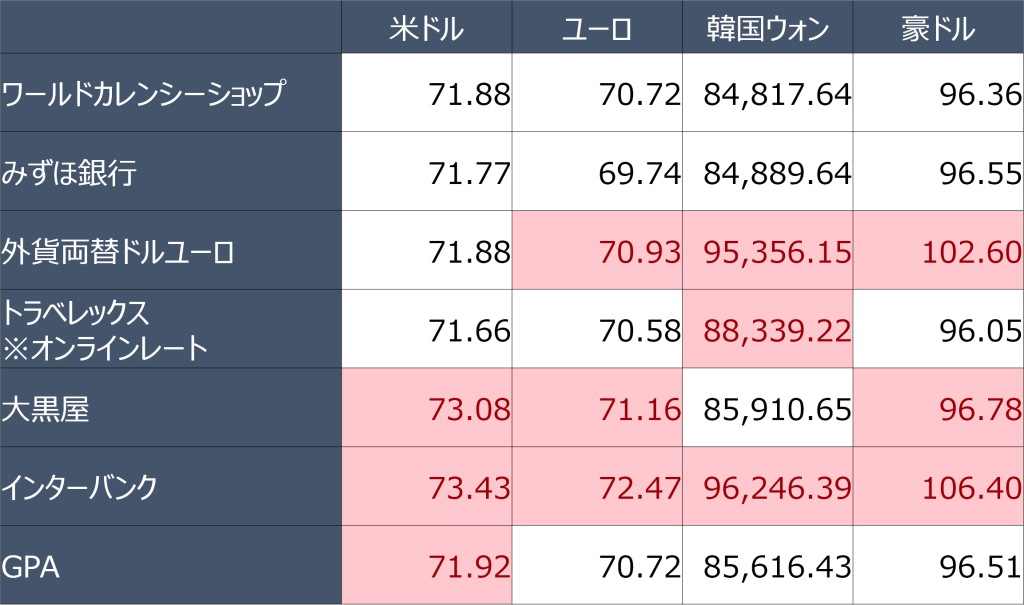Screen dimensions: 1024x605
Task: Select the 95,356.15 won cell
Action: pyautogui.click(x=767, y=250)
